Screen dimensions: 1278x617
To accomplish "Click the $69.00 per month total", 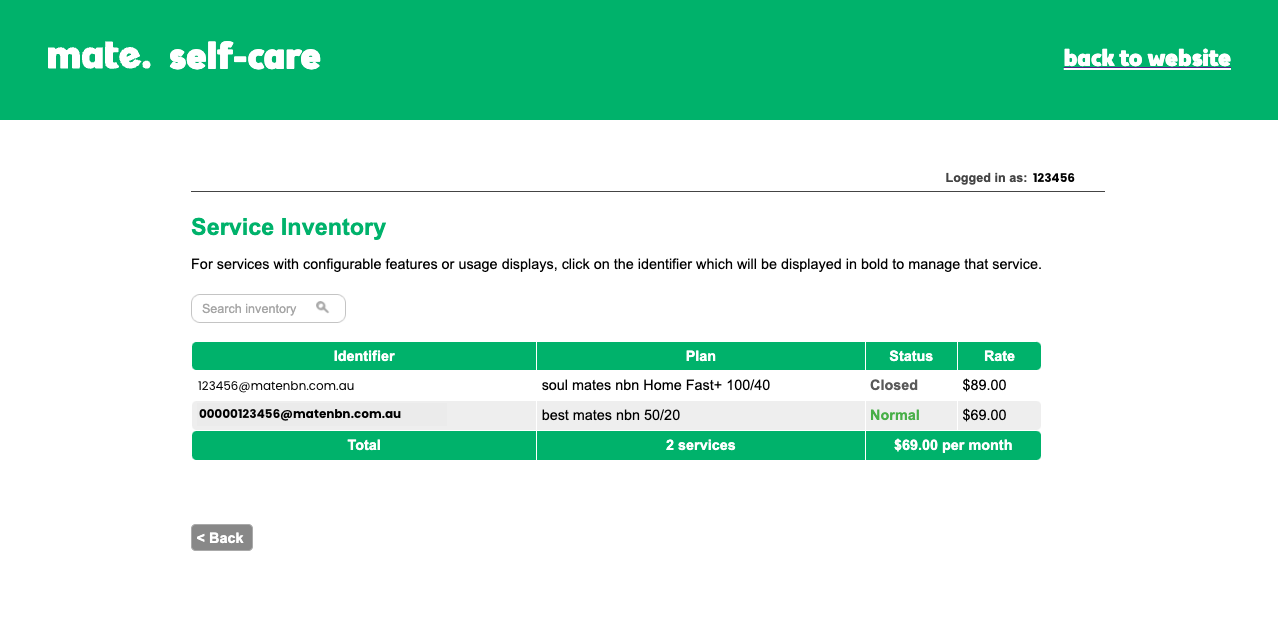I will point(953,445).
